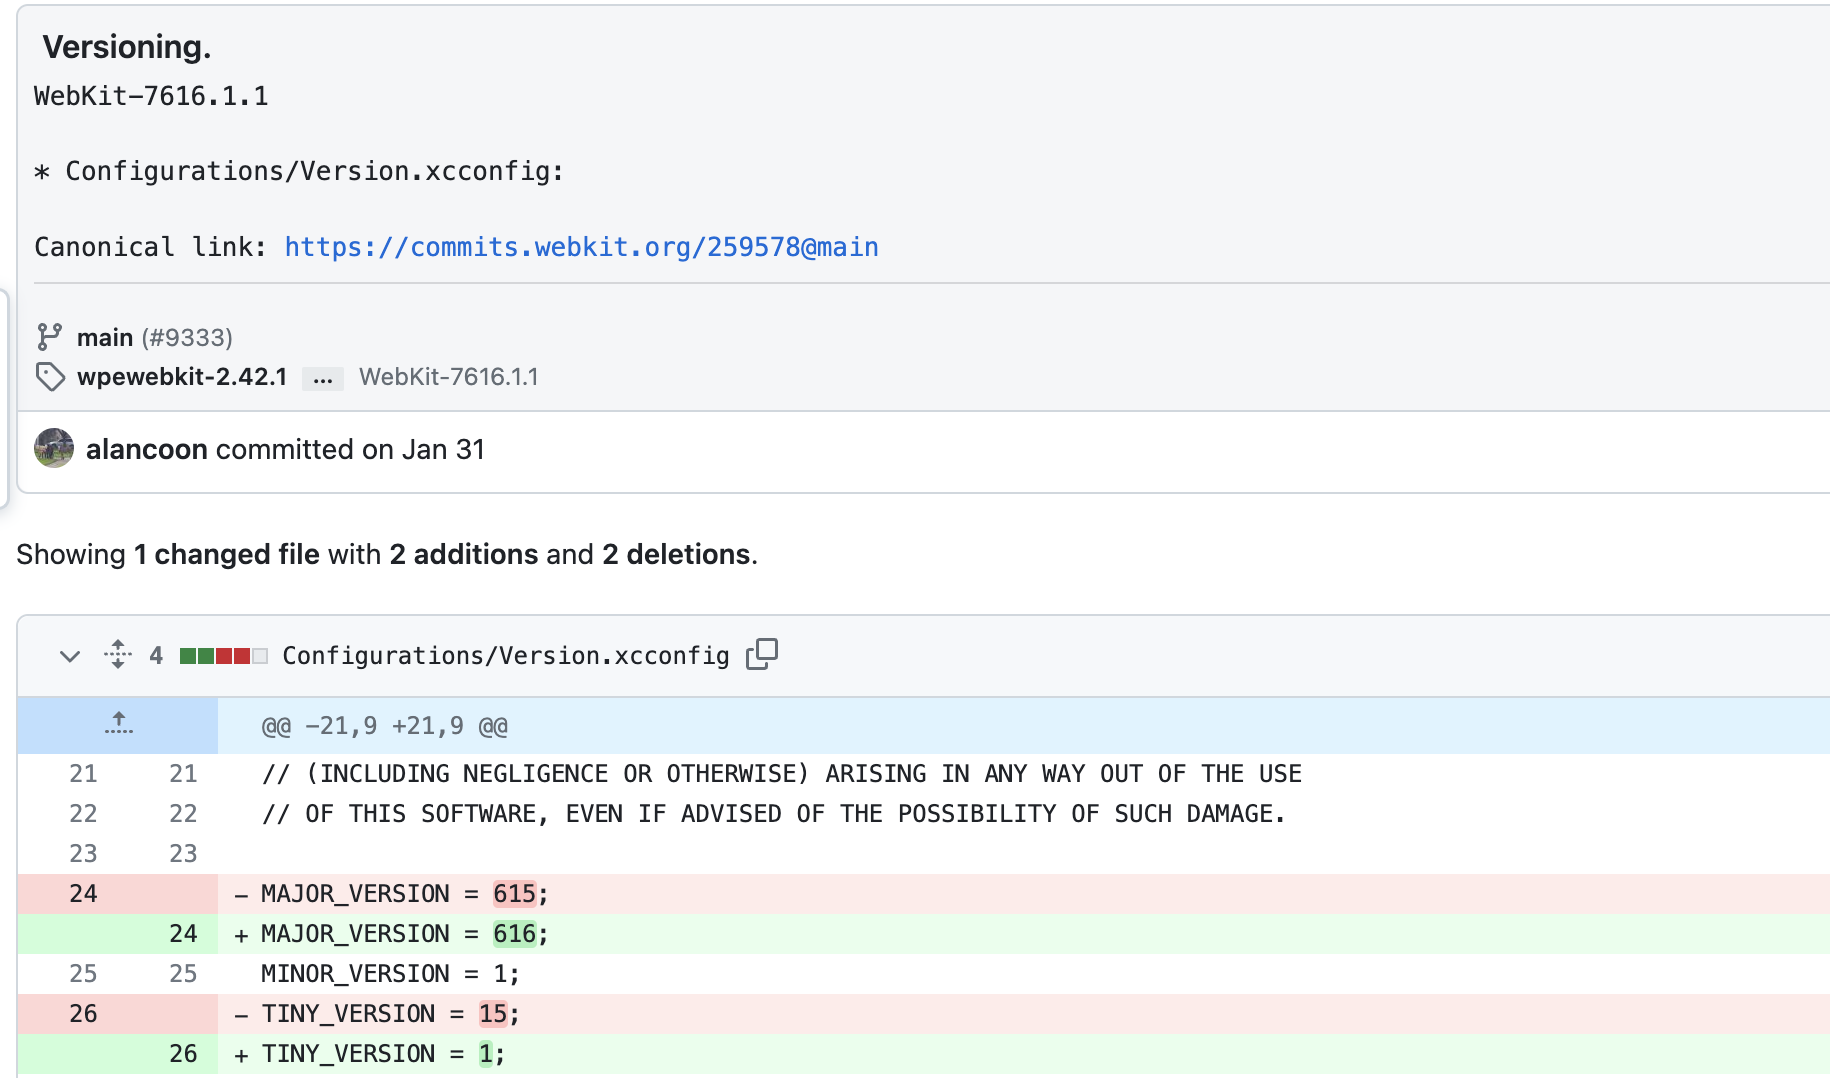Click the '1 changed file' summary text

point(227,554)
